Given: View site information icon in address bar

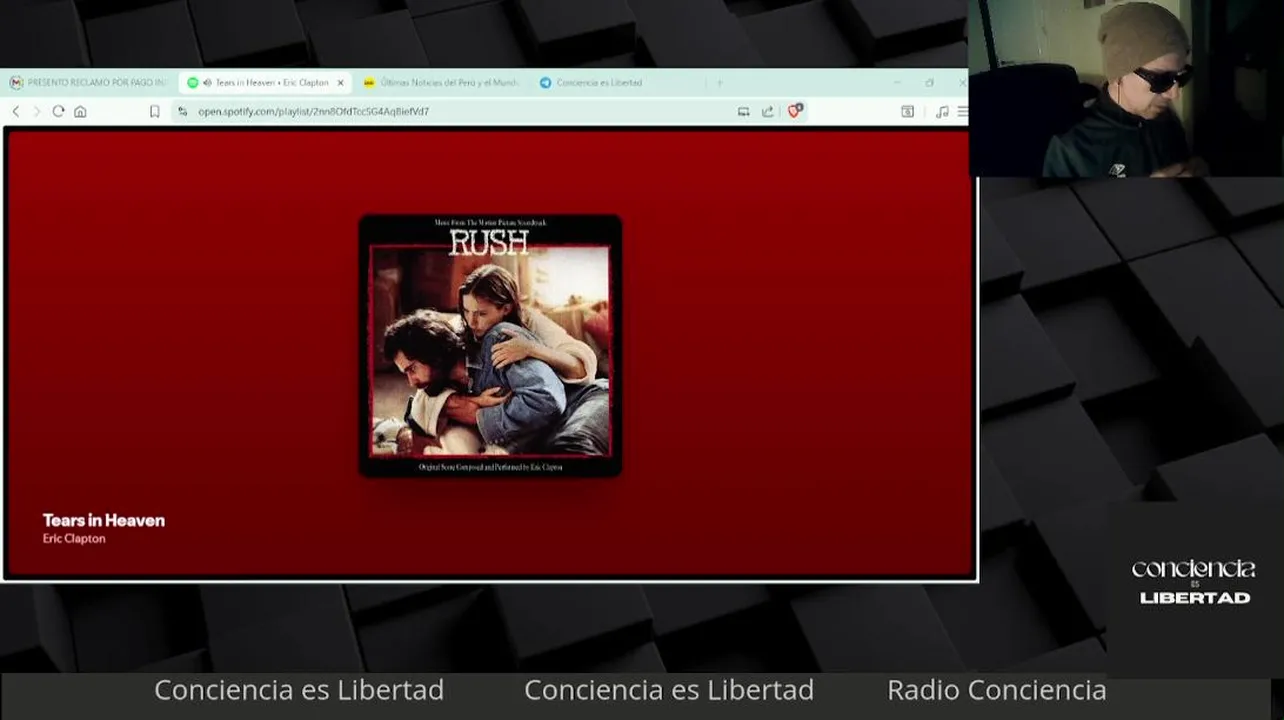Looking at the screenshot, I should click(x=182, y=111).
